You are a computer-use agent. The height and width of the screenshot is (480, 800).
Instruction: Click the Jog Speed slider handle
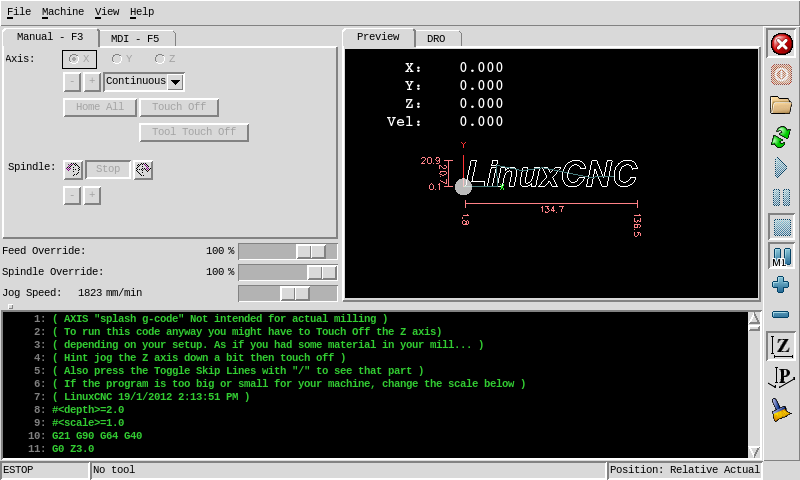[x=295, y=293]
